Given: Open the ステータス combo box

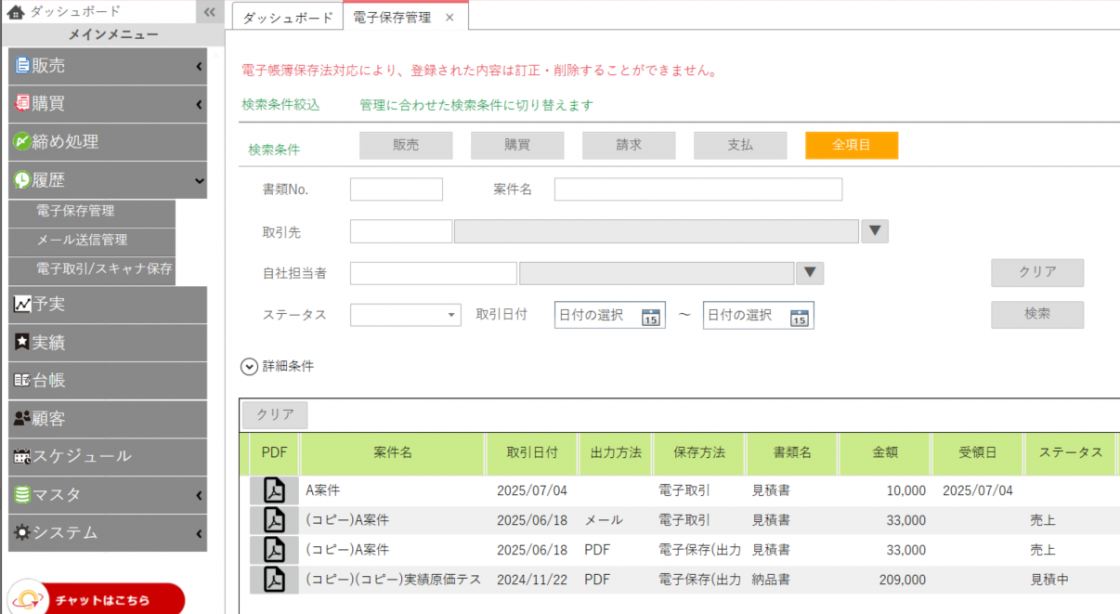Looking at the screenshot, I should point(405,315).
